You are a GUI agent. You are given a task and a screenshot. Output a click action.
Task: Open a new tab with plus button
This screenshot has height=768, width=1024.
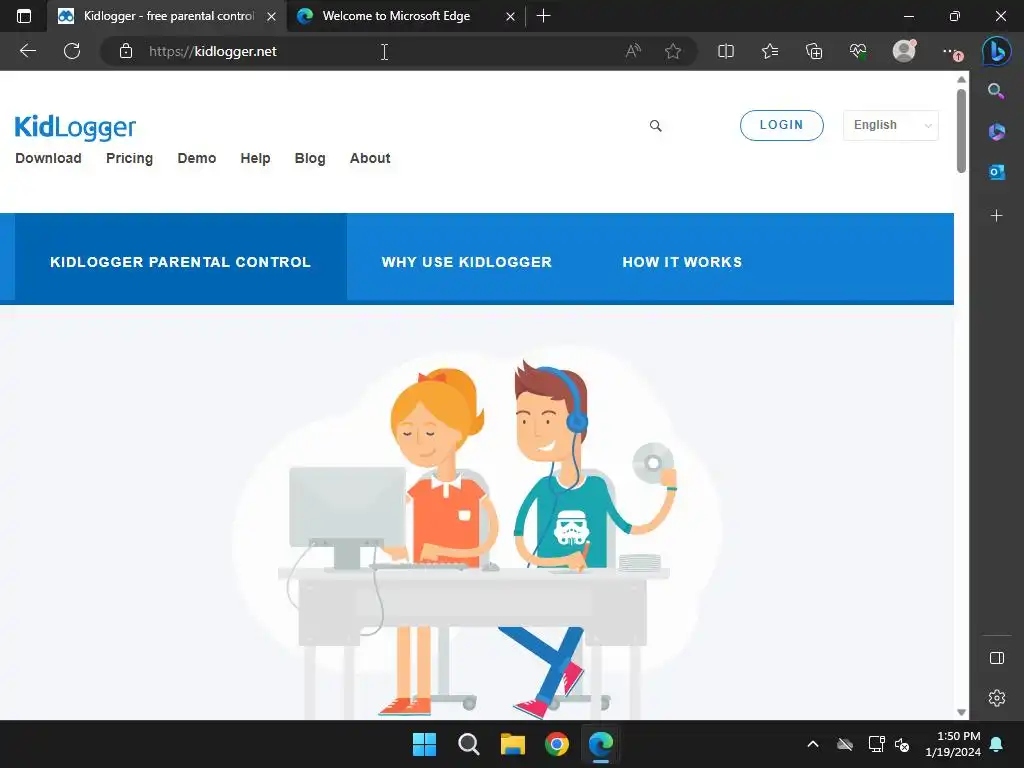coord(543,16)
